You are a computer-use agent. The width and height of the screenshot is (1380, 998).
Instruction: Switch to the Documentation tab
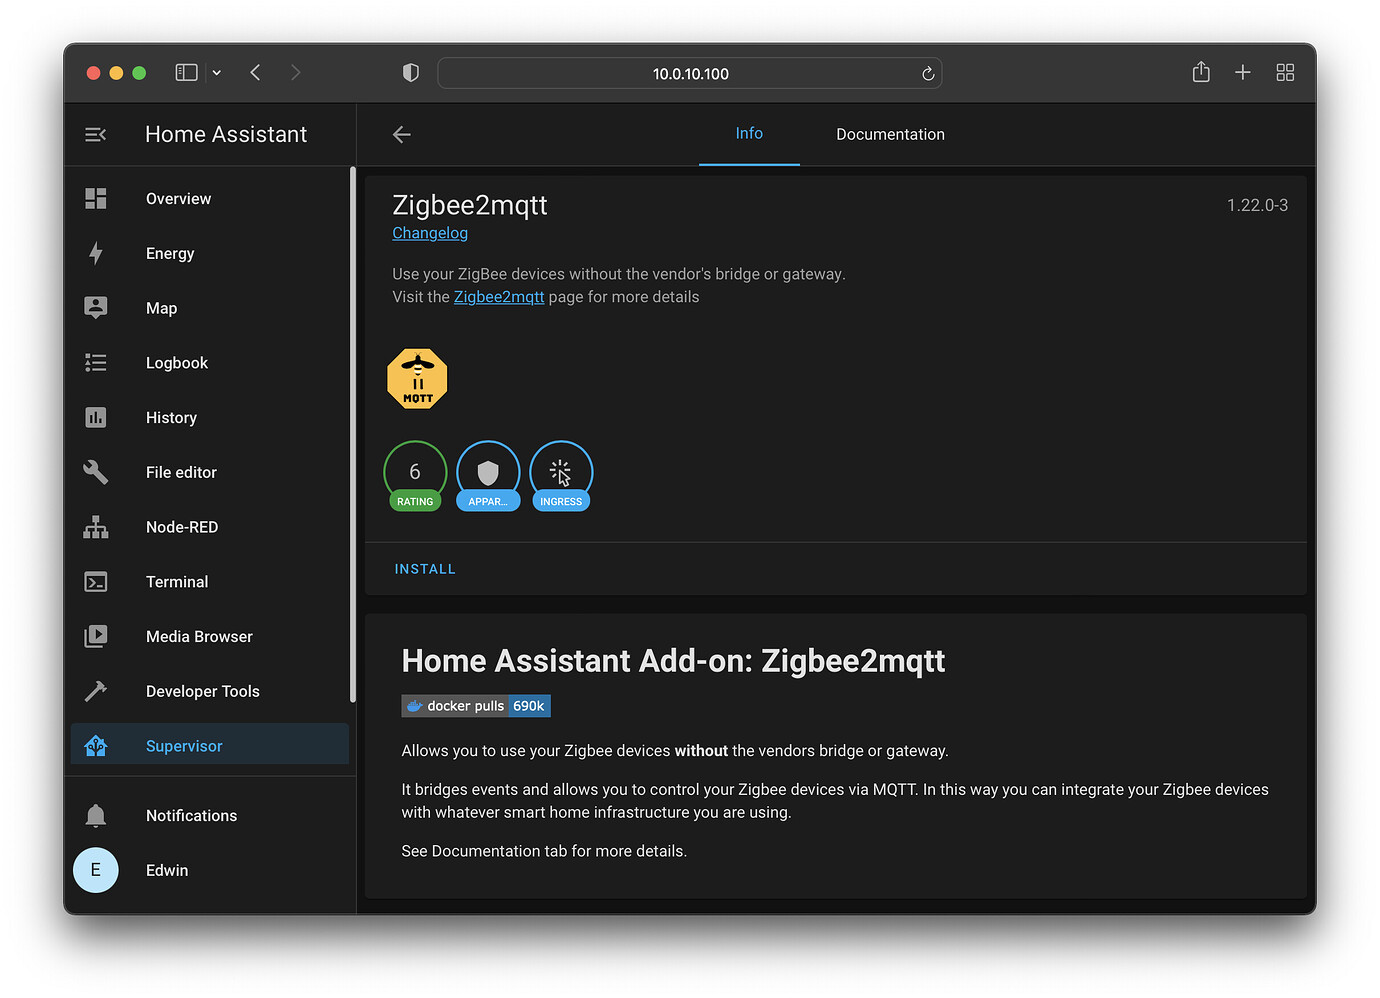coord(889,134)
